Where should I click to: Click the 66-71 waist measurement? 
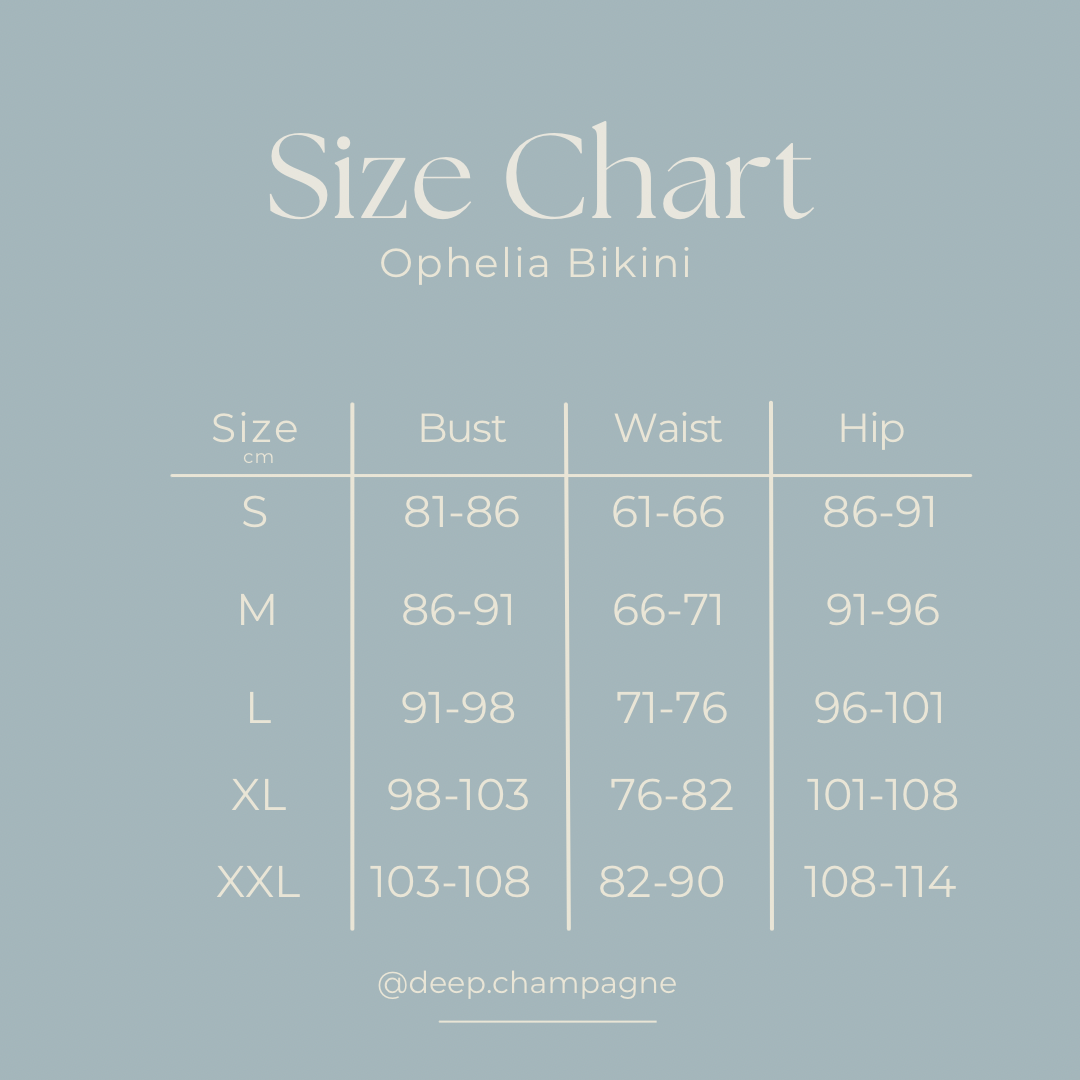tap(667, 610)
